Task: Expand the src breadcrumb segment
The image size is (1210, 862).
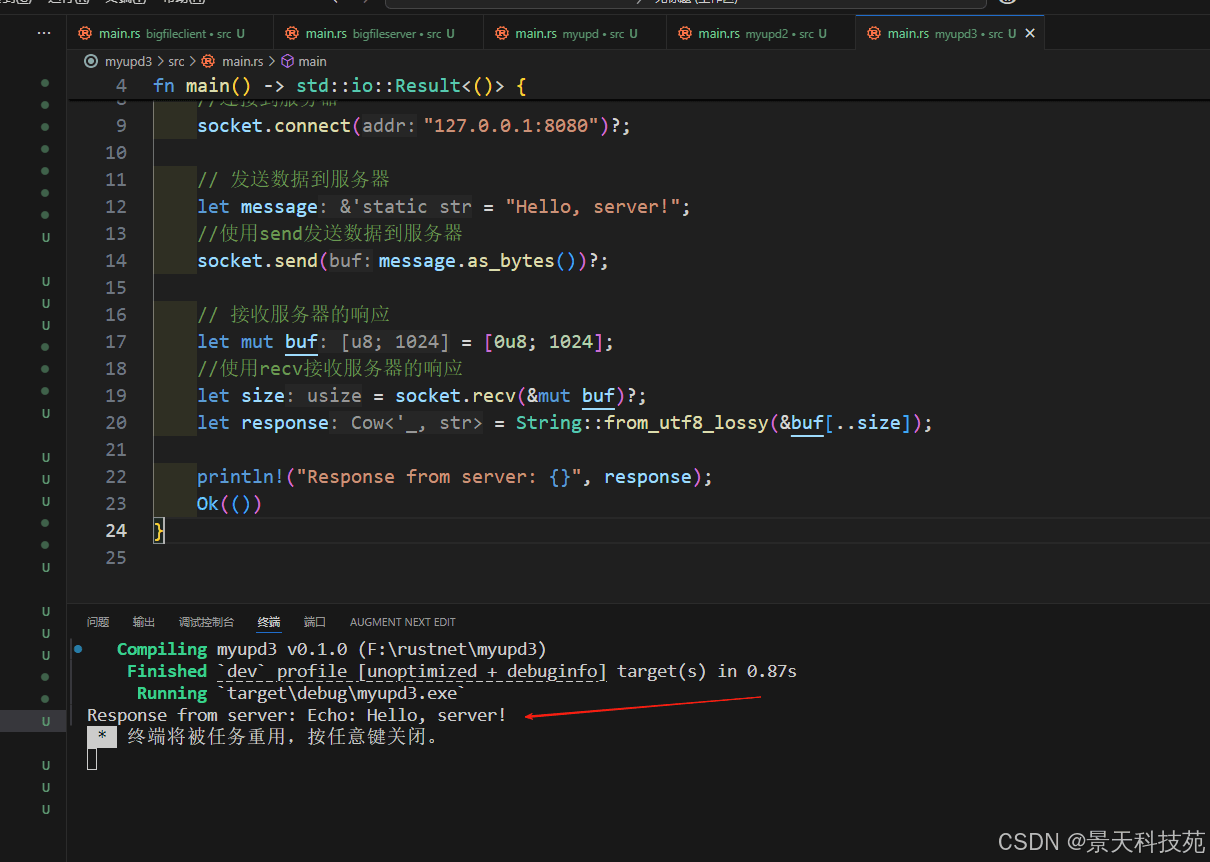Action: [x=176, y=62]
